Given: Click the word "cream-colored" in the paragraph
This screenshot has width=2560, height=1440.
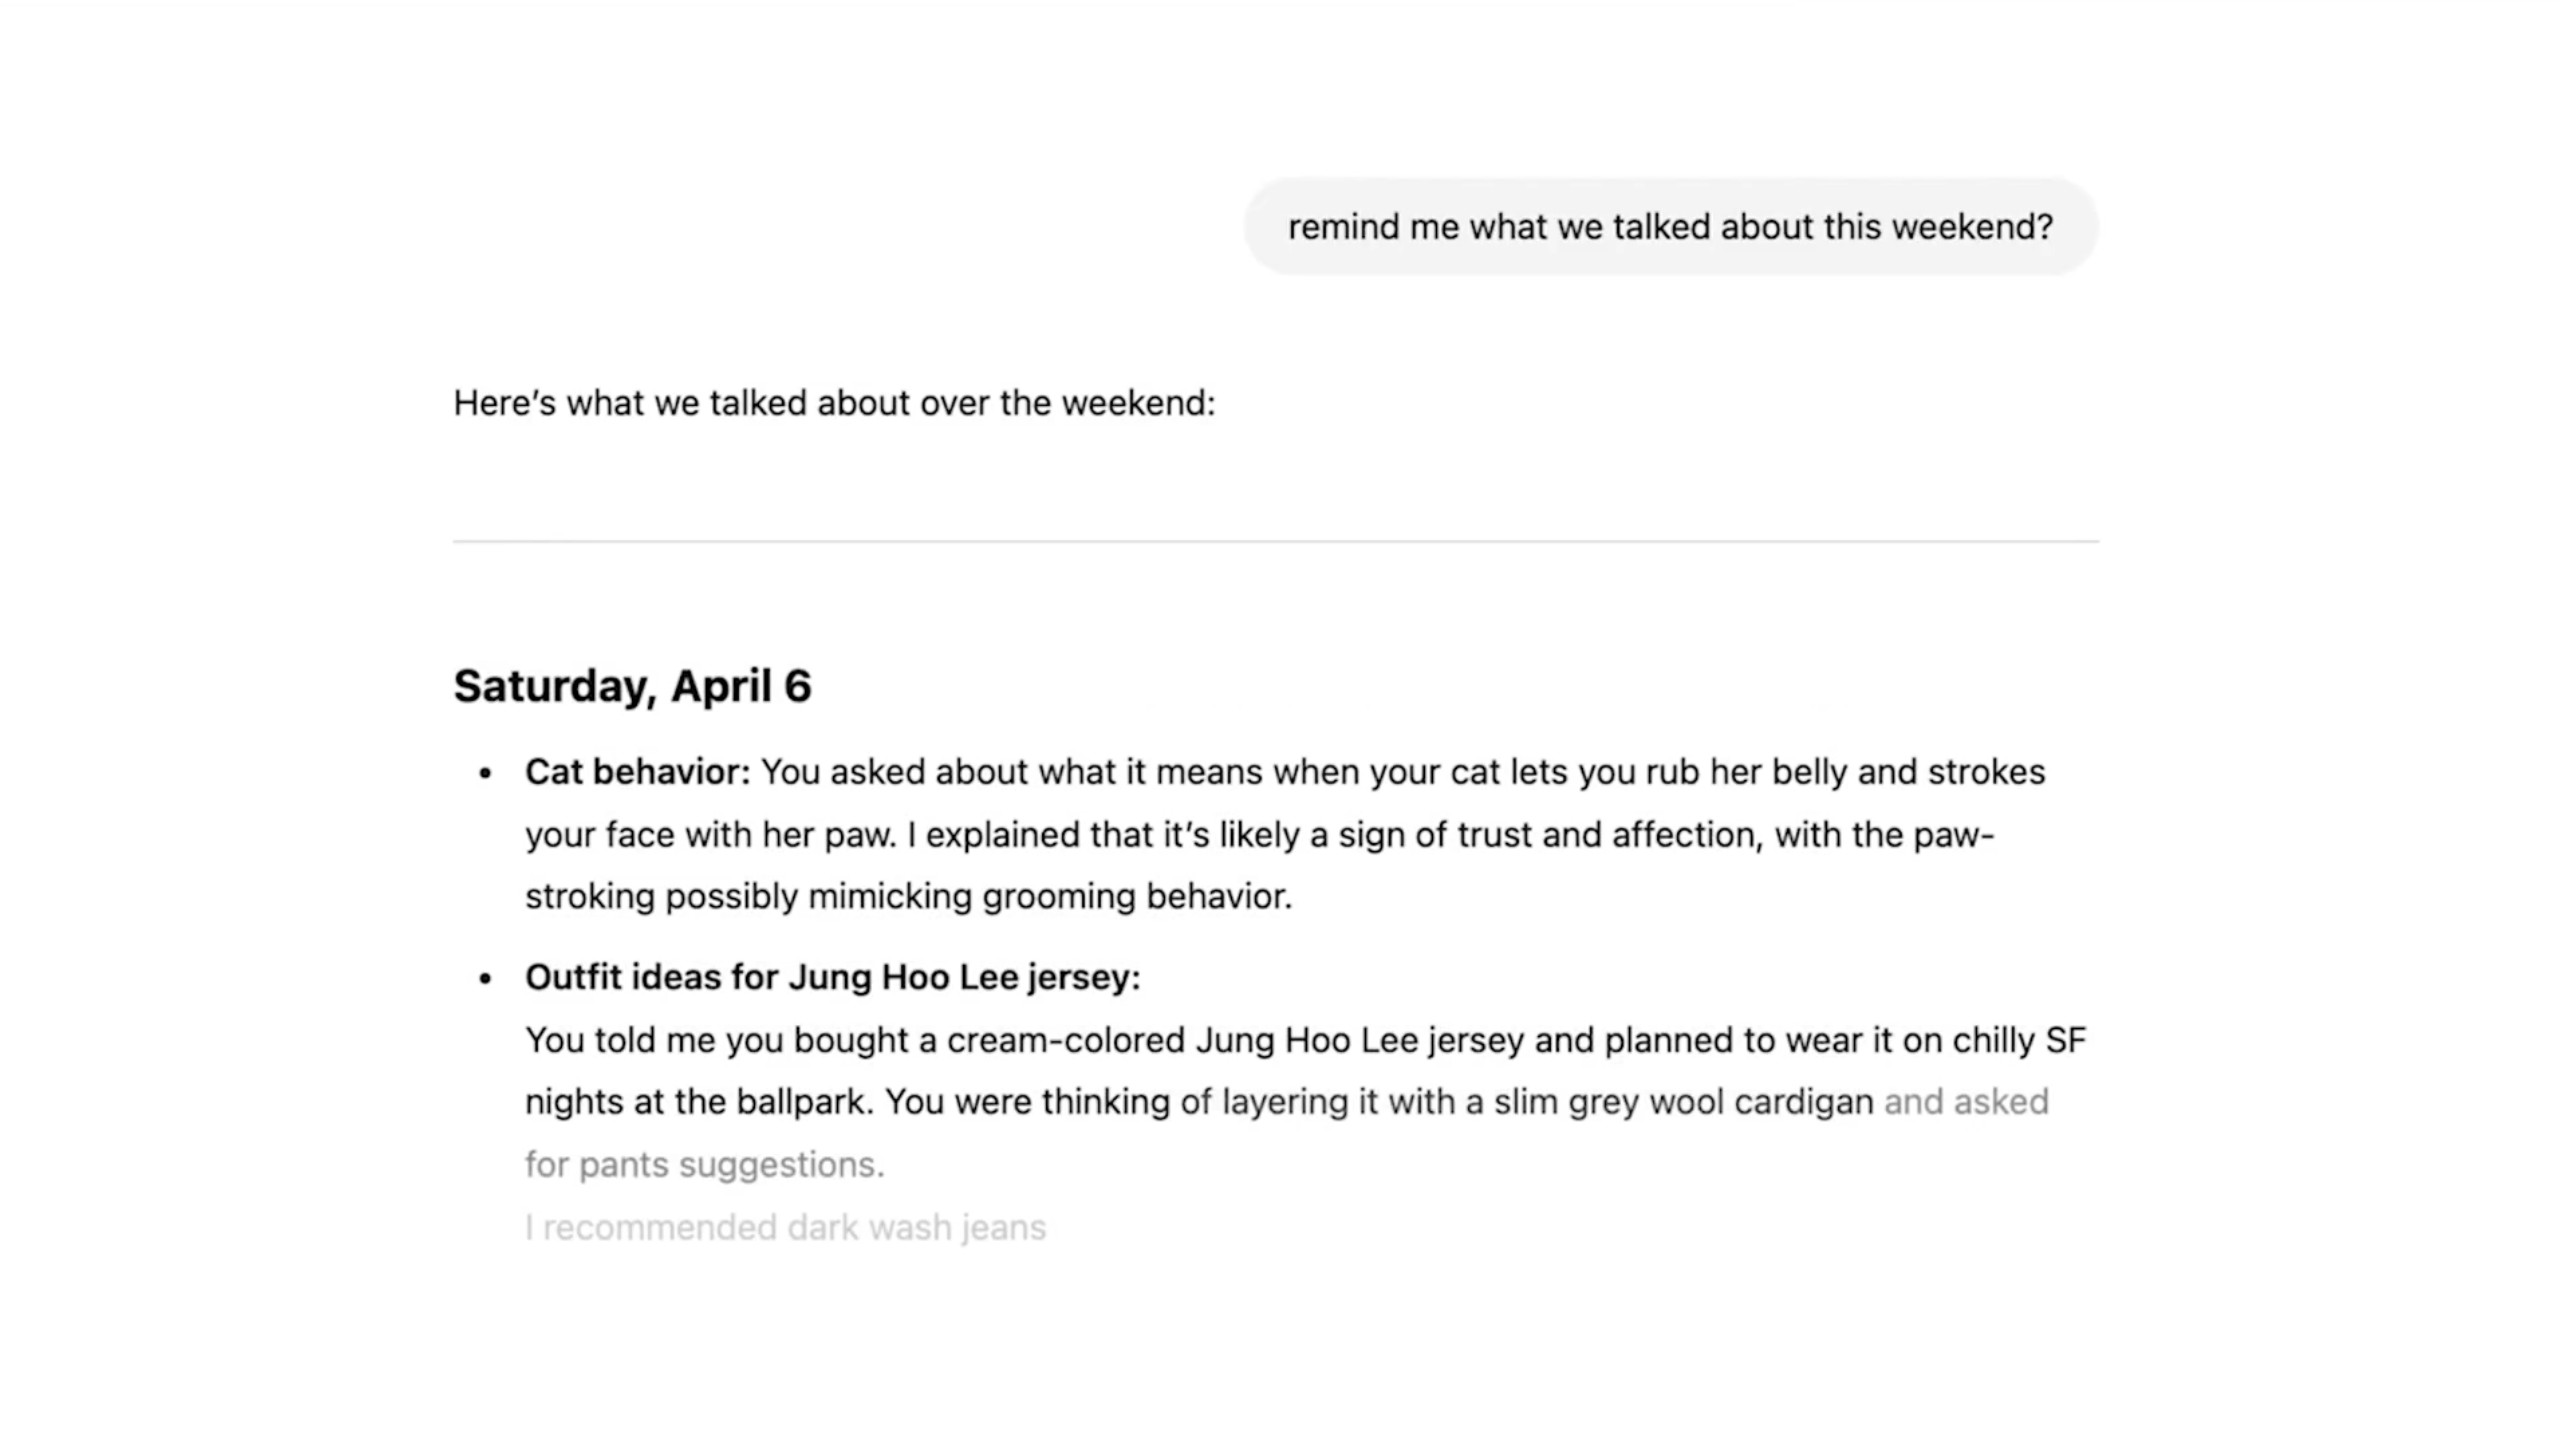Looking at the screenshot, I should pyautogui.click(x=1065, y=1040).
